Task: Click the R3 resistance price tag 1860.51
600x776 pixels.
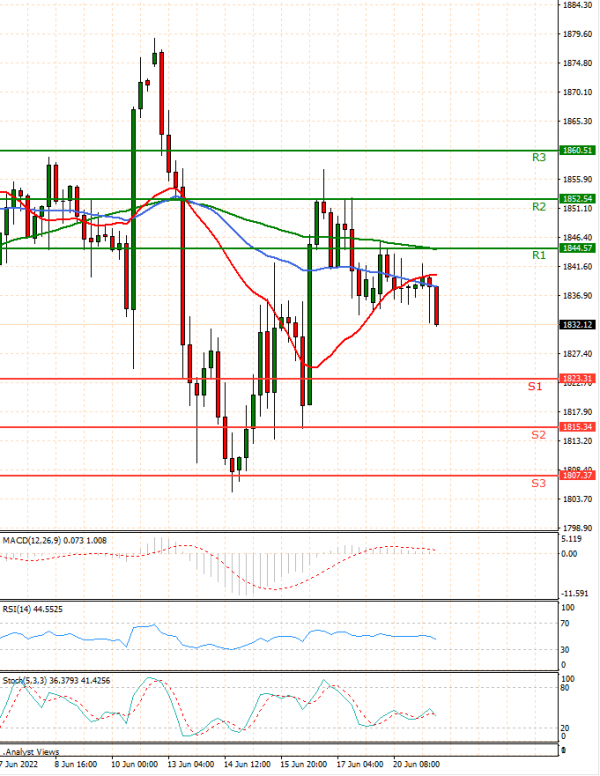Action: 577,150
